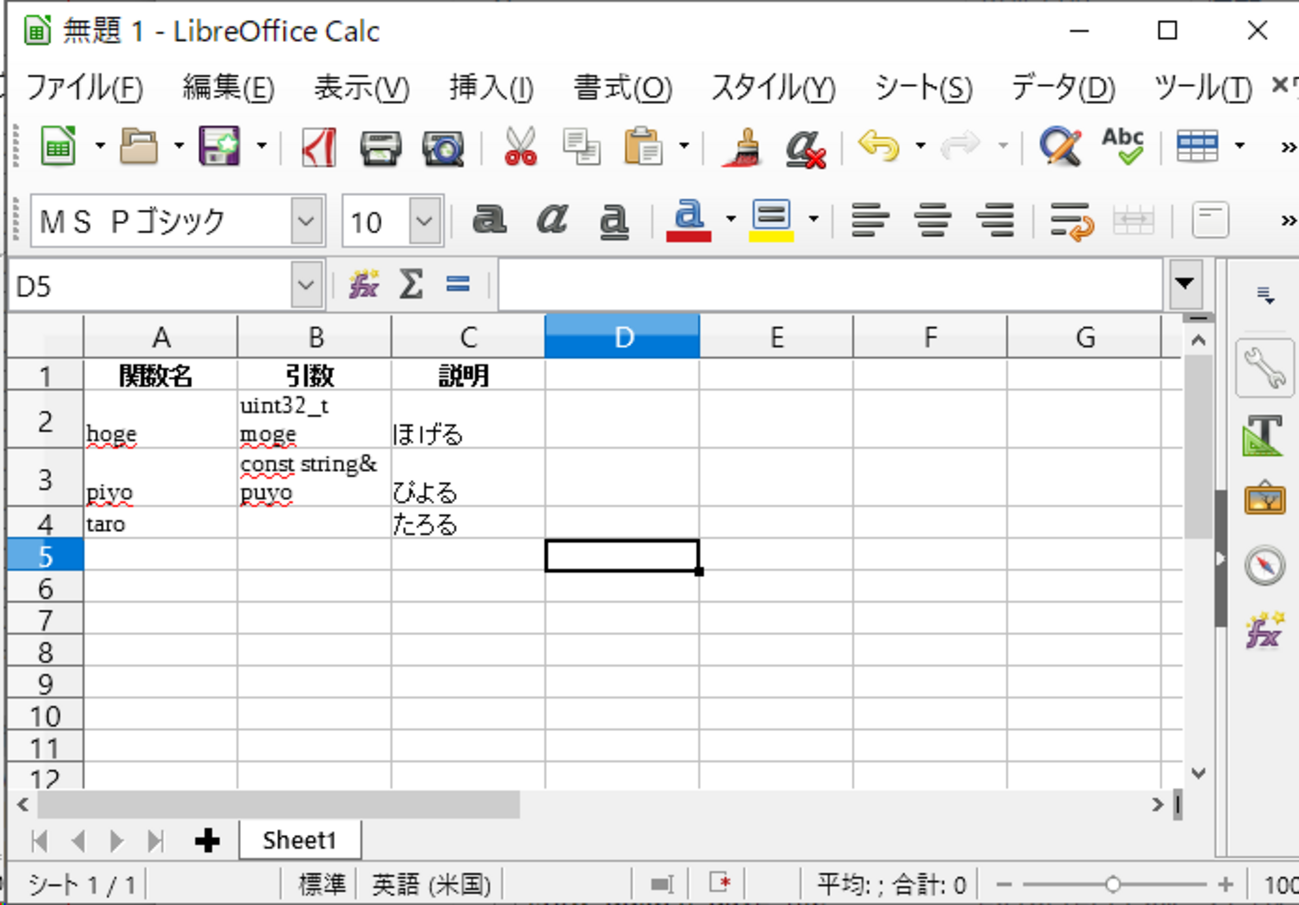1299x905 pixels.
Task: Run the spelling checker
Action: pos(1121,147)
